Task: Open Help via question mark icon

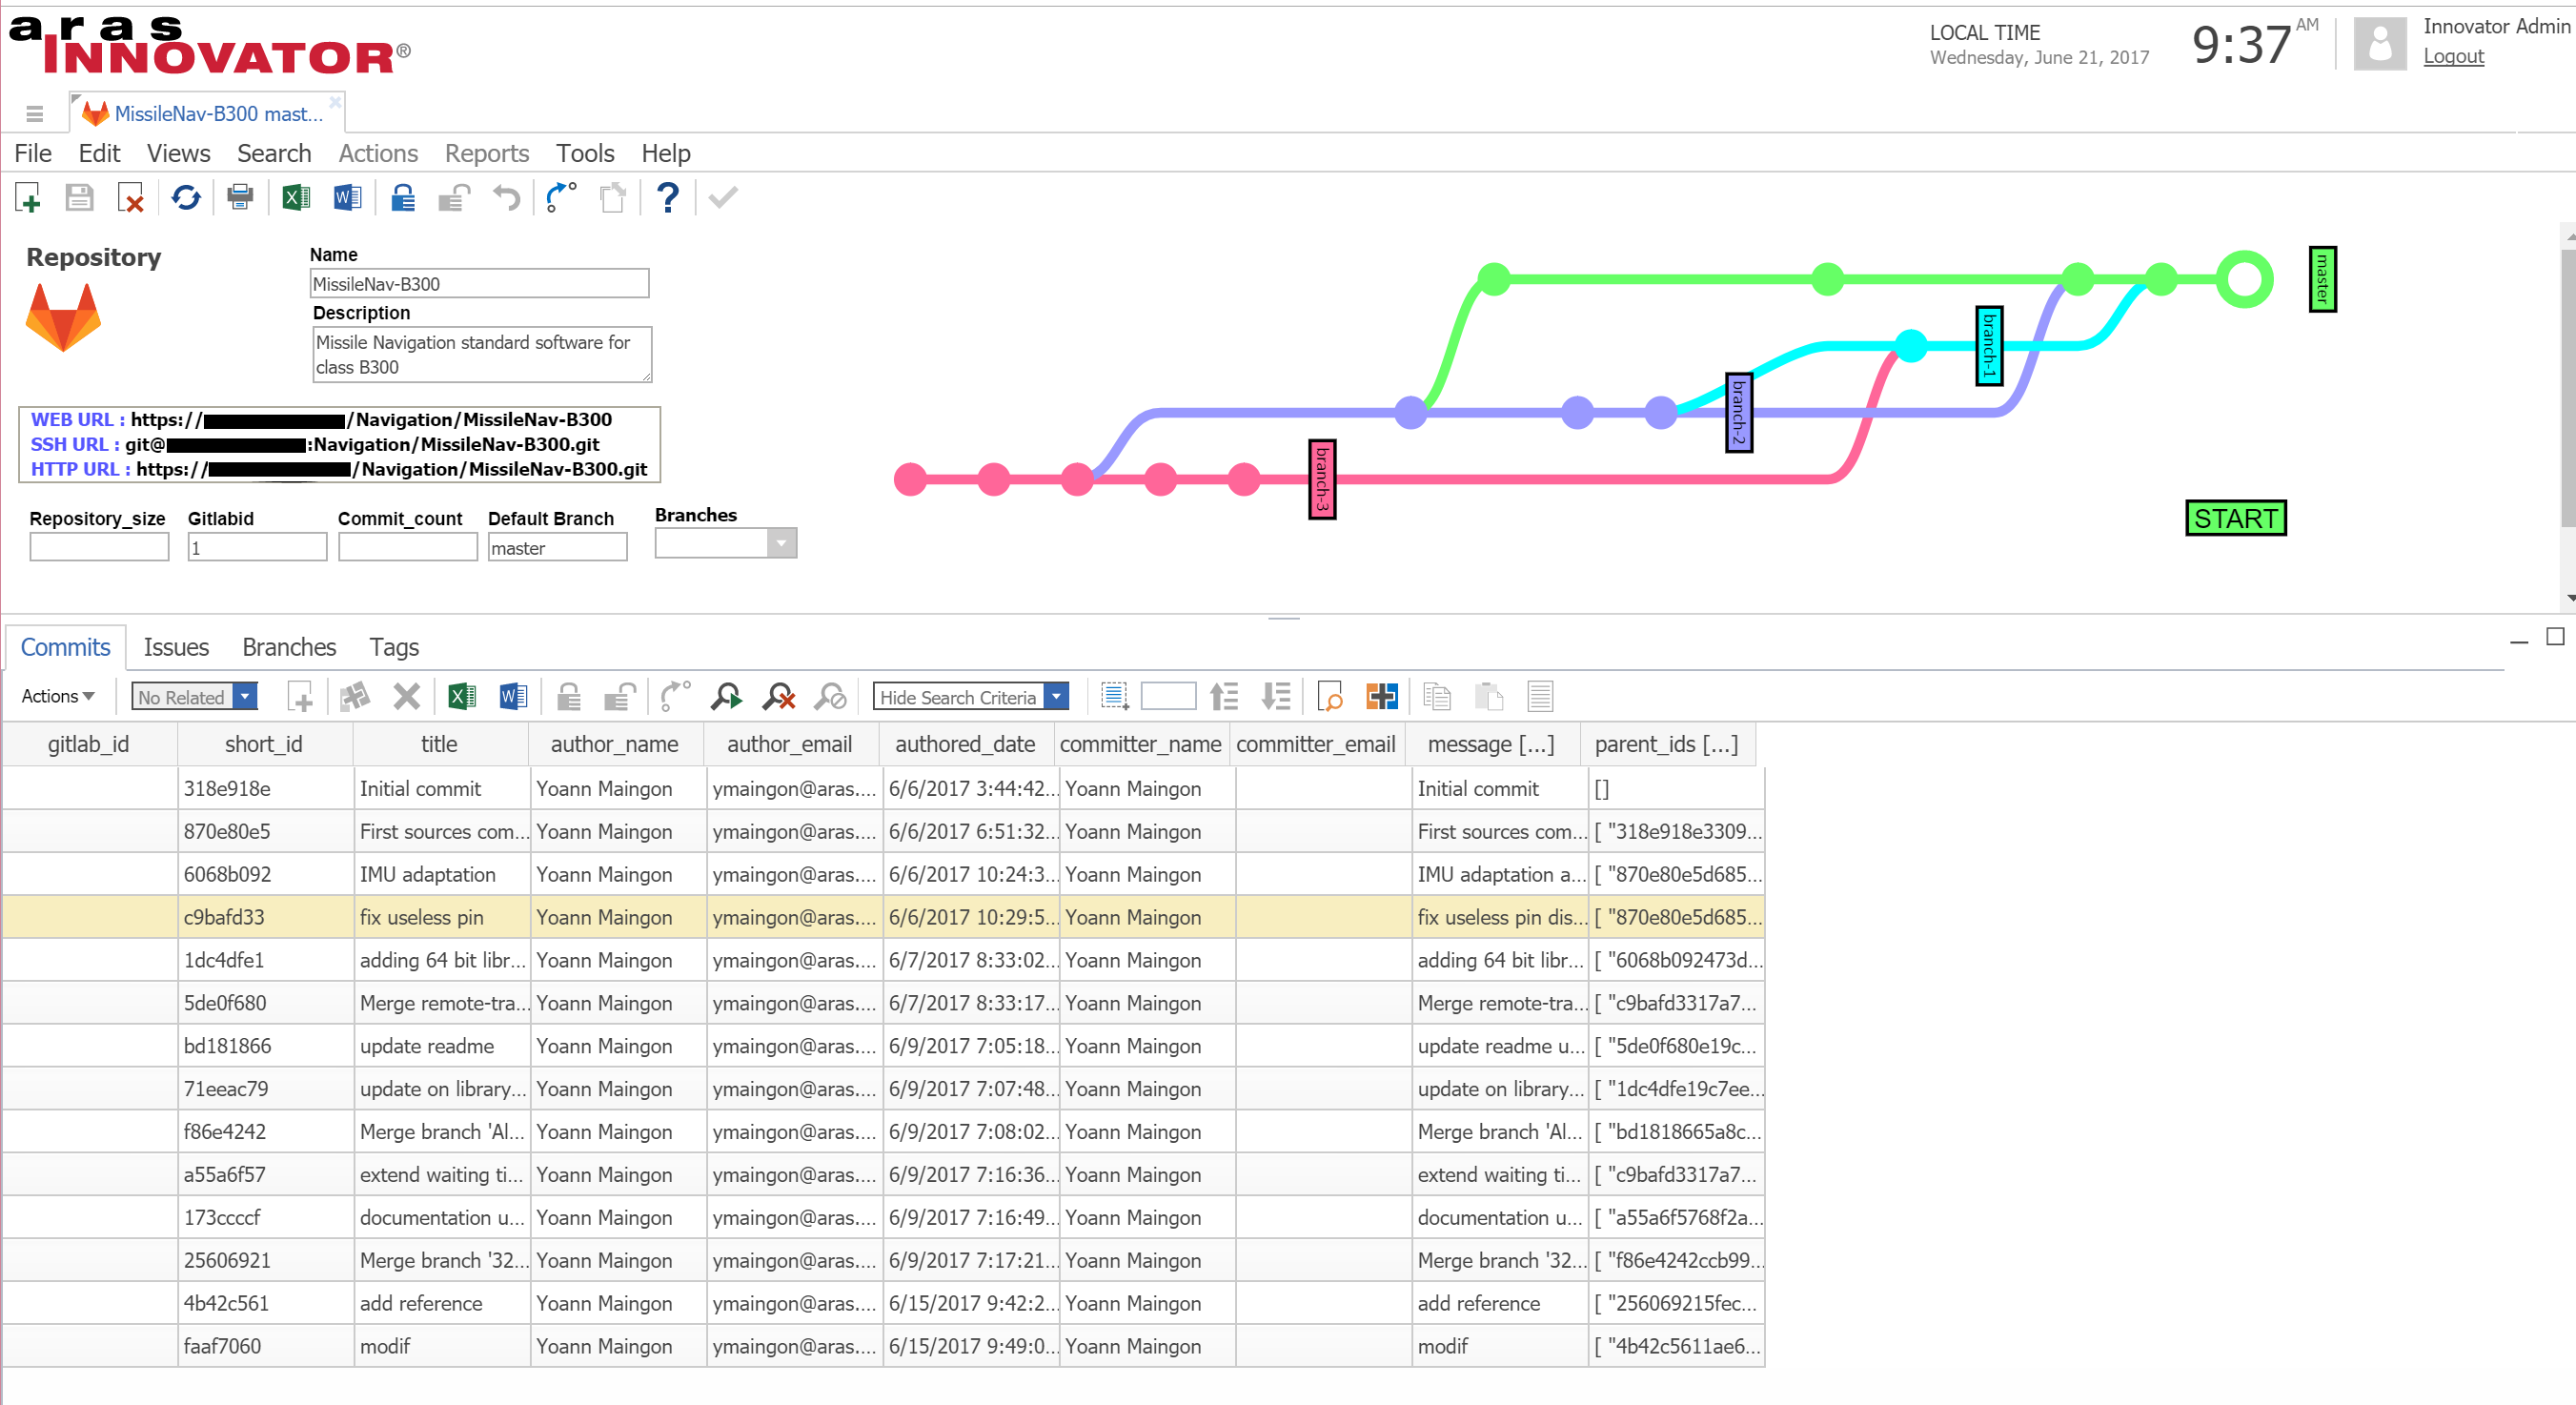Action: click(x=668, y=198)
